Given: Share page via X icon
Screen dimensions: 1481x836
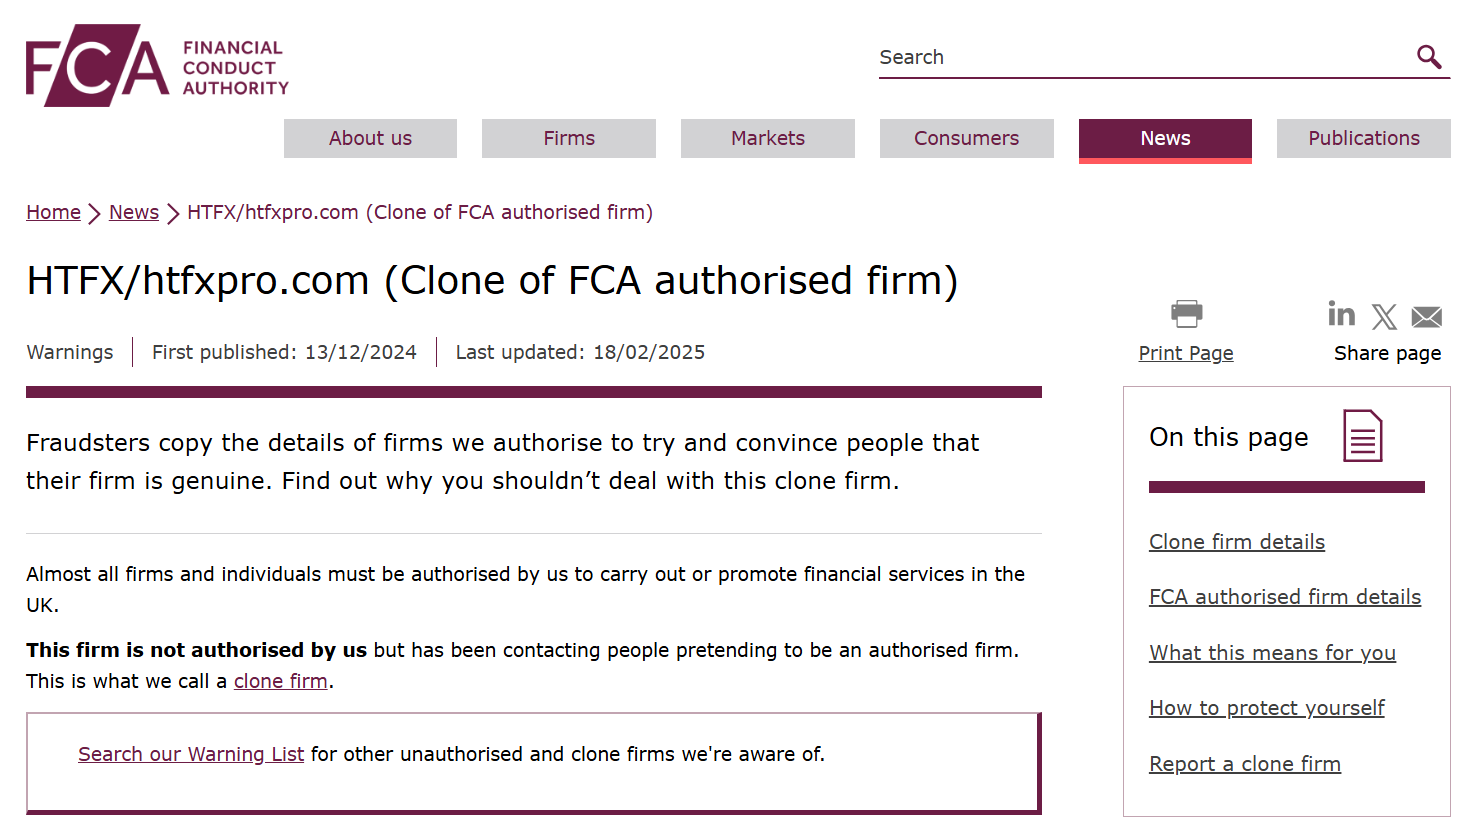Looking at the screenshot, I should (x=1384, y=317).
